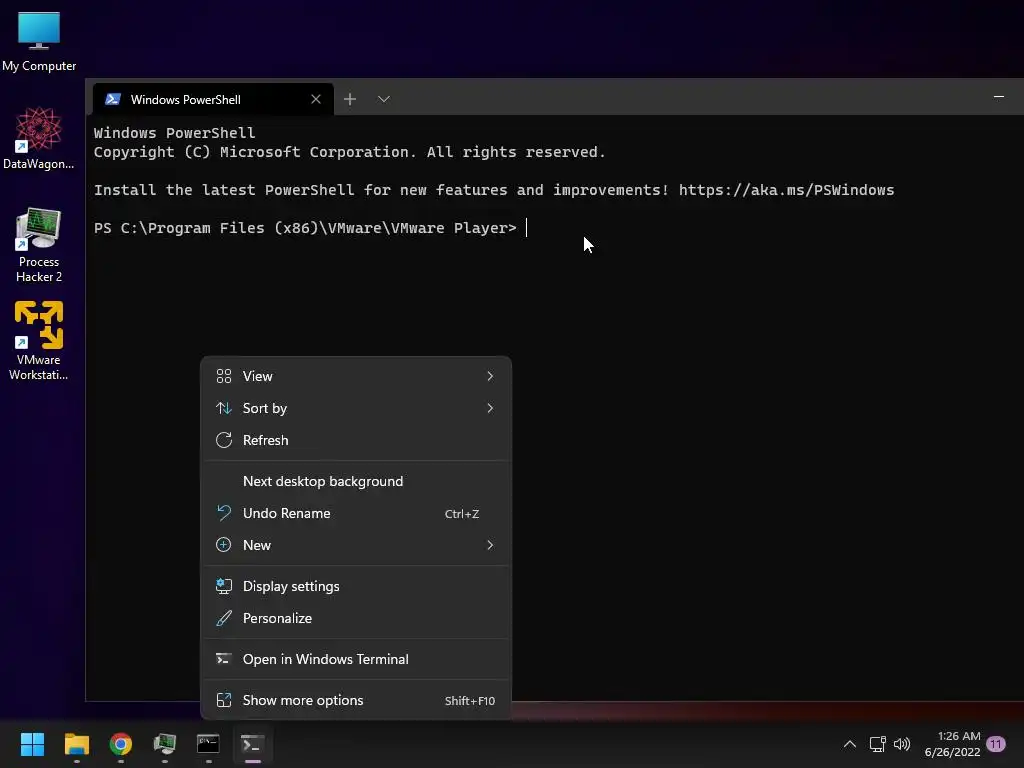Click the volume speaker tray icon

coord(902,744)
